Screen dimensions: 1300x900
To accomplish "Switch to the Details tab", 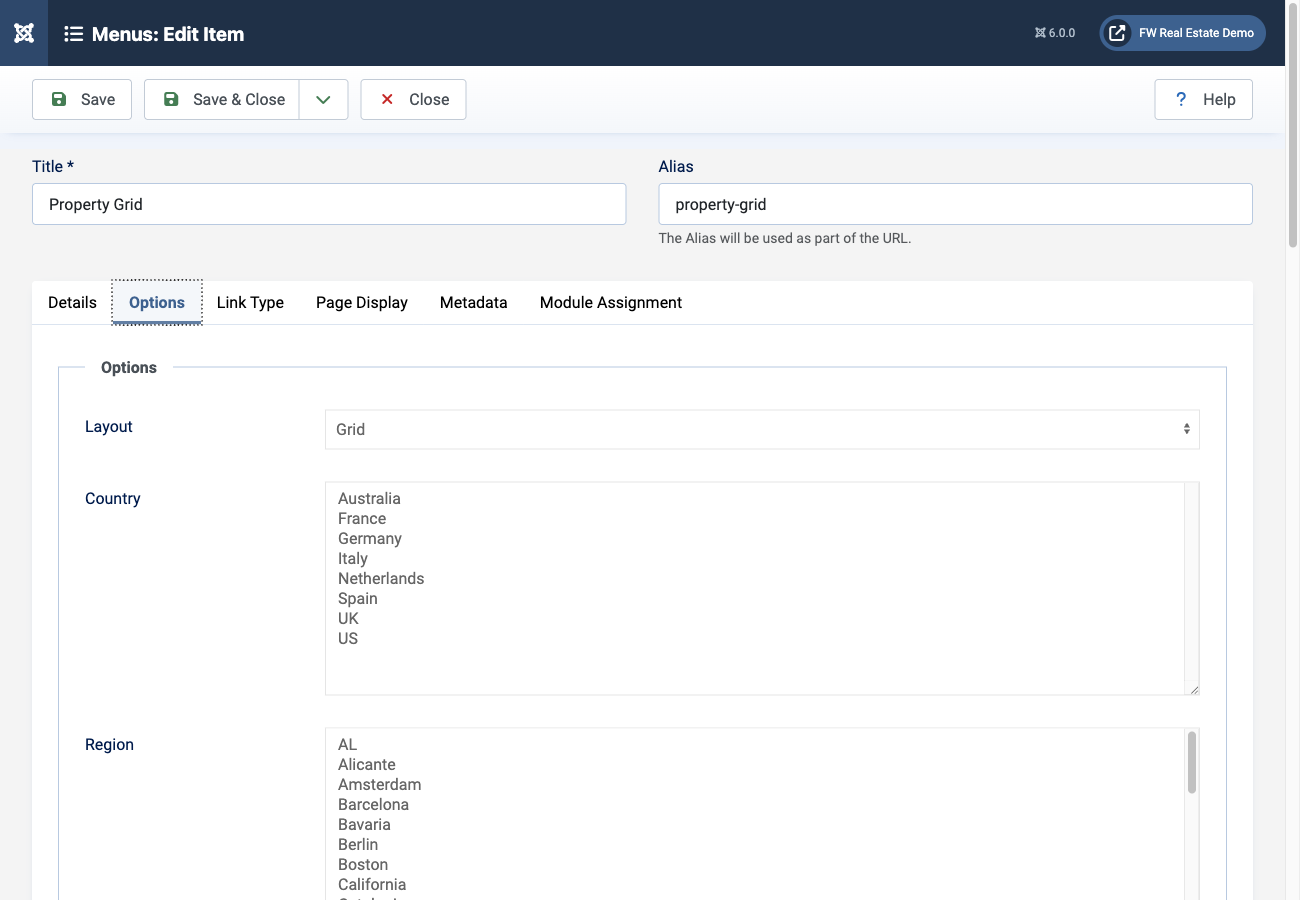I will point(71,302).
